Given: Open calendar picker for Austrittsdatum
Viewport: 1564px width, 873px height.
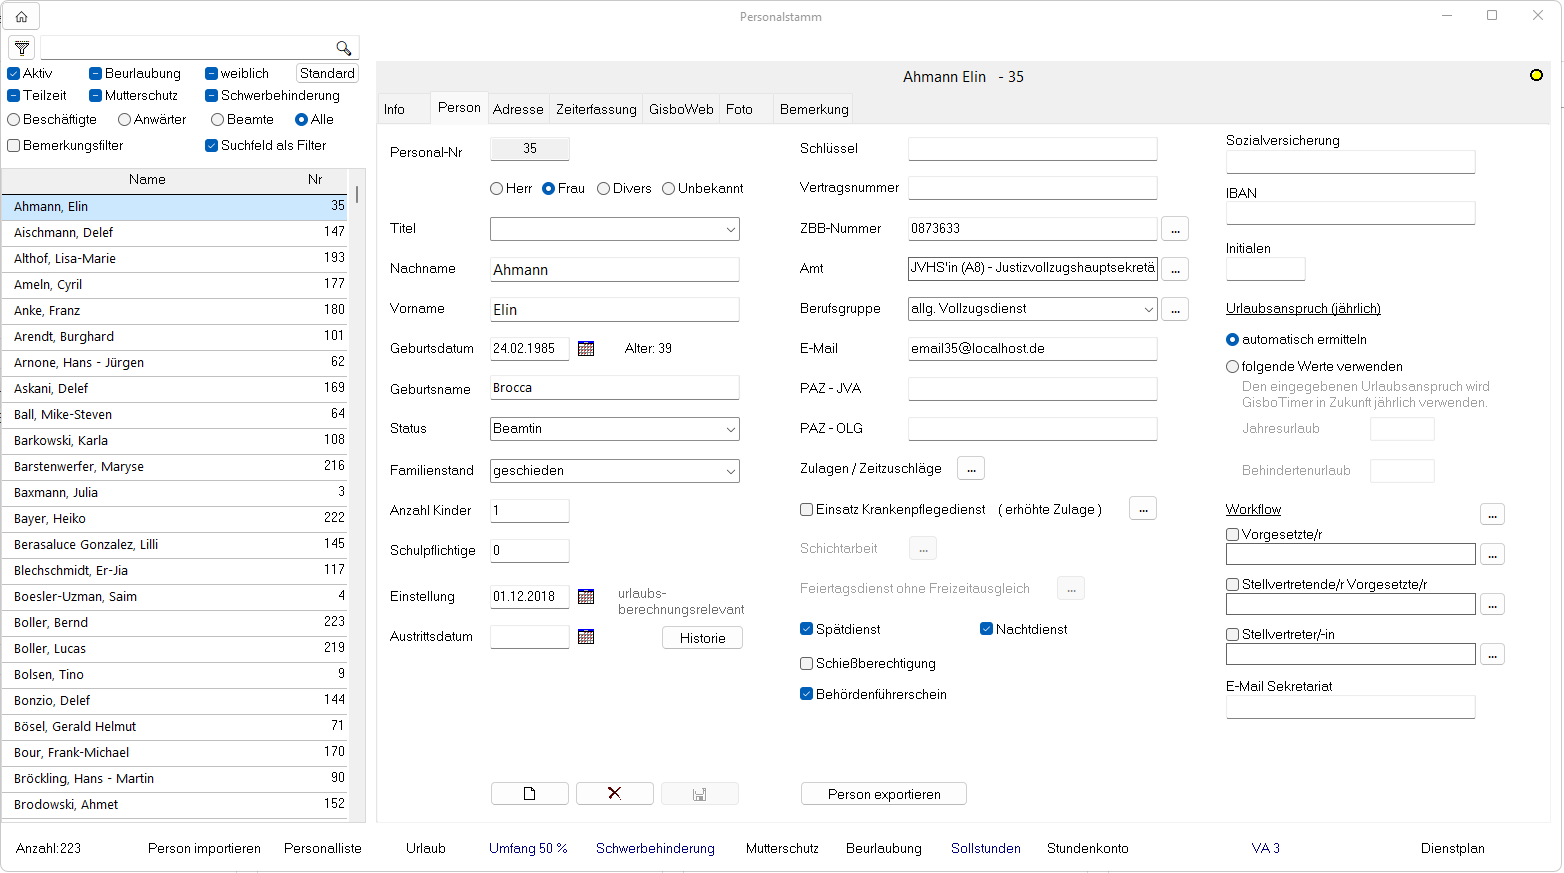Looking at the screenshot, I should [x=586, y=637].
